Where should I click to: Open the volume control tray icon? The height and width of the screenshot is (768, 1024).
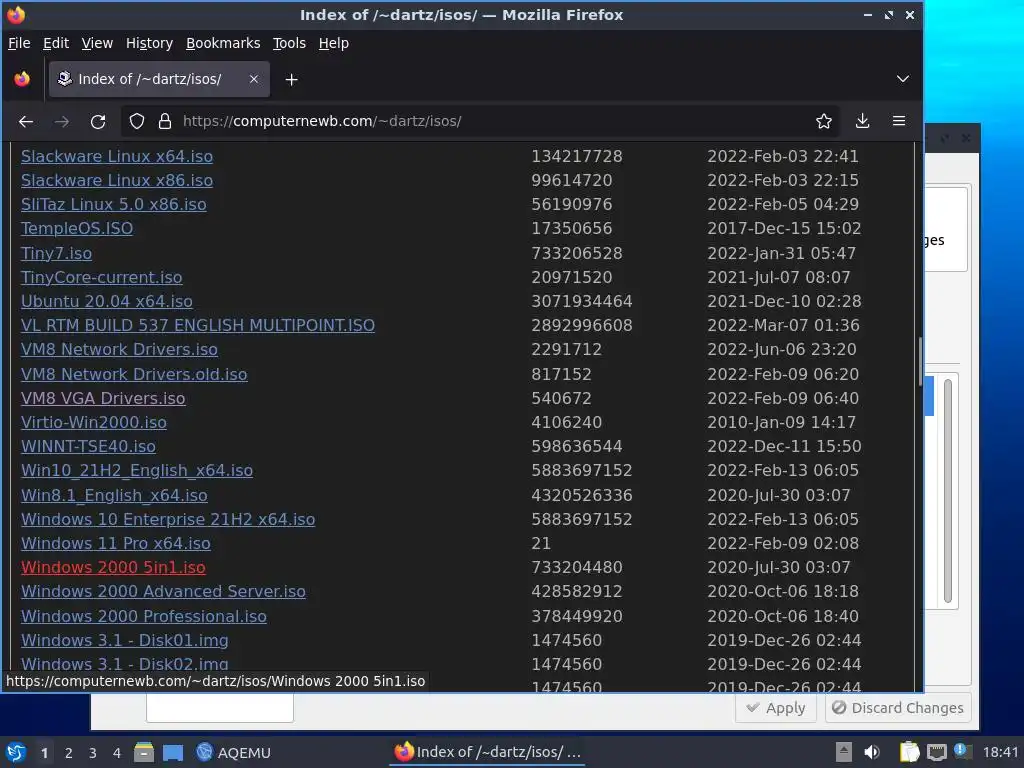tap(872, 753)
